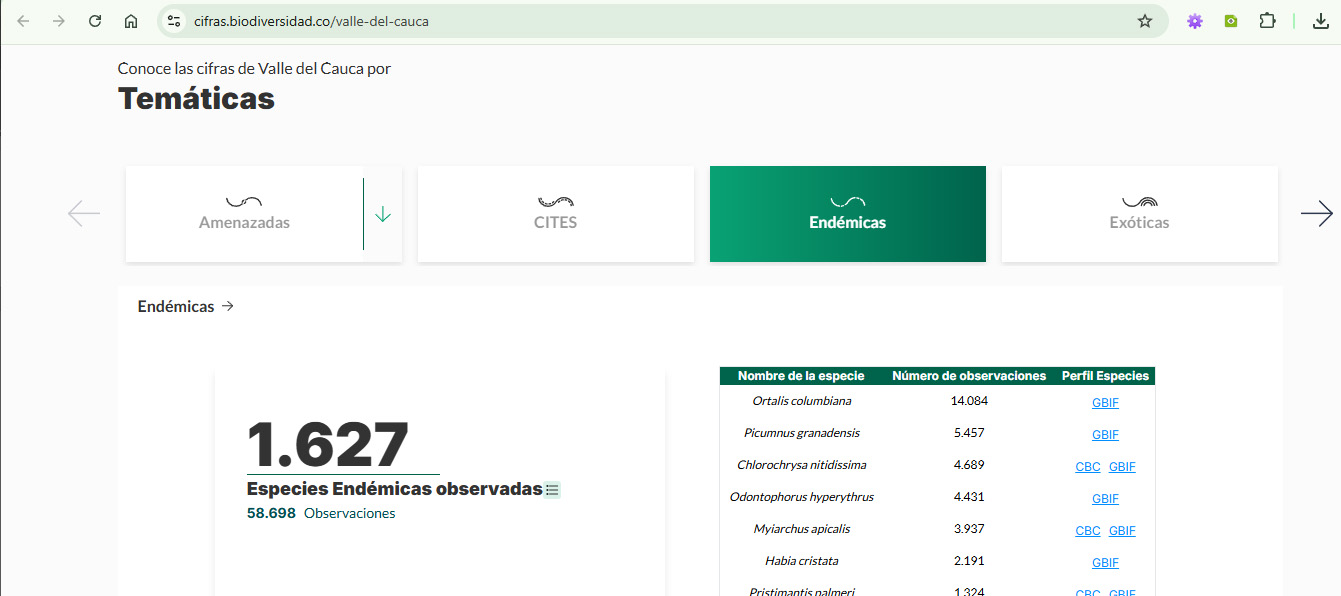The image size is (1341, 596).
Task: Click the Número de observaciones column header
Action: pyautogui.click(x=969, y=376)
